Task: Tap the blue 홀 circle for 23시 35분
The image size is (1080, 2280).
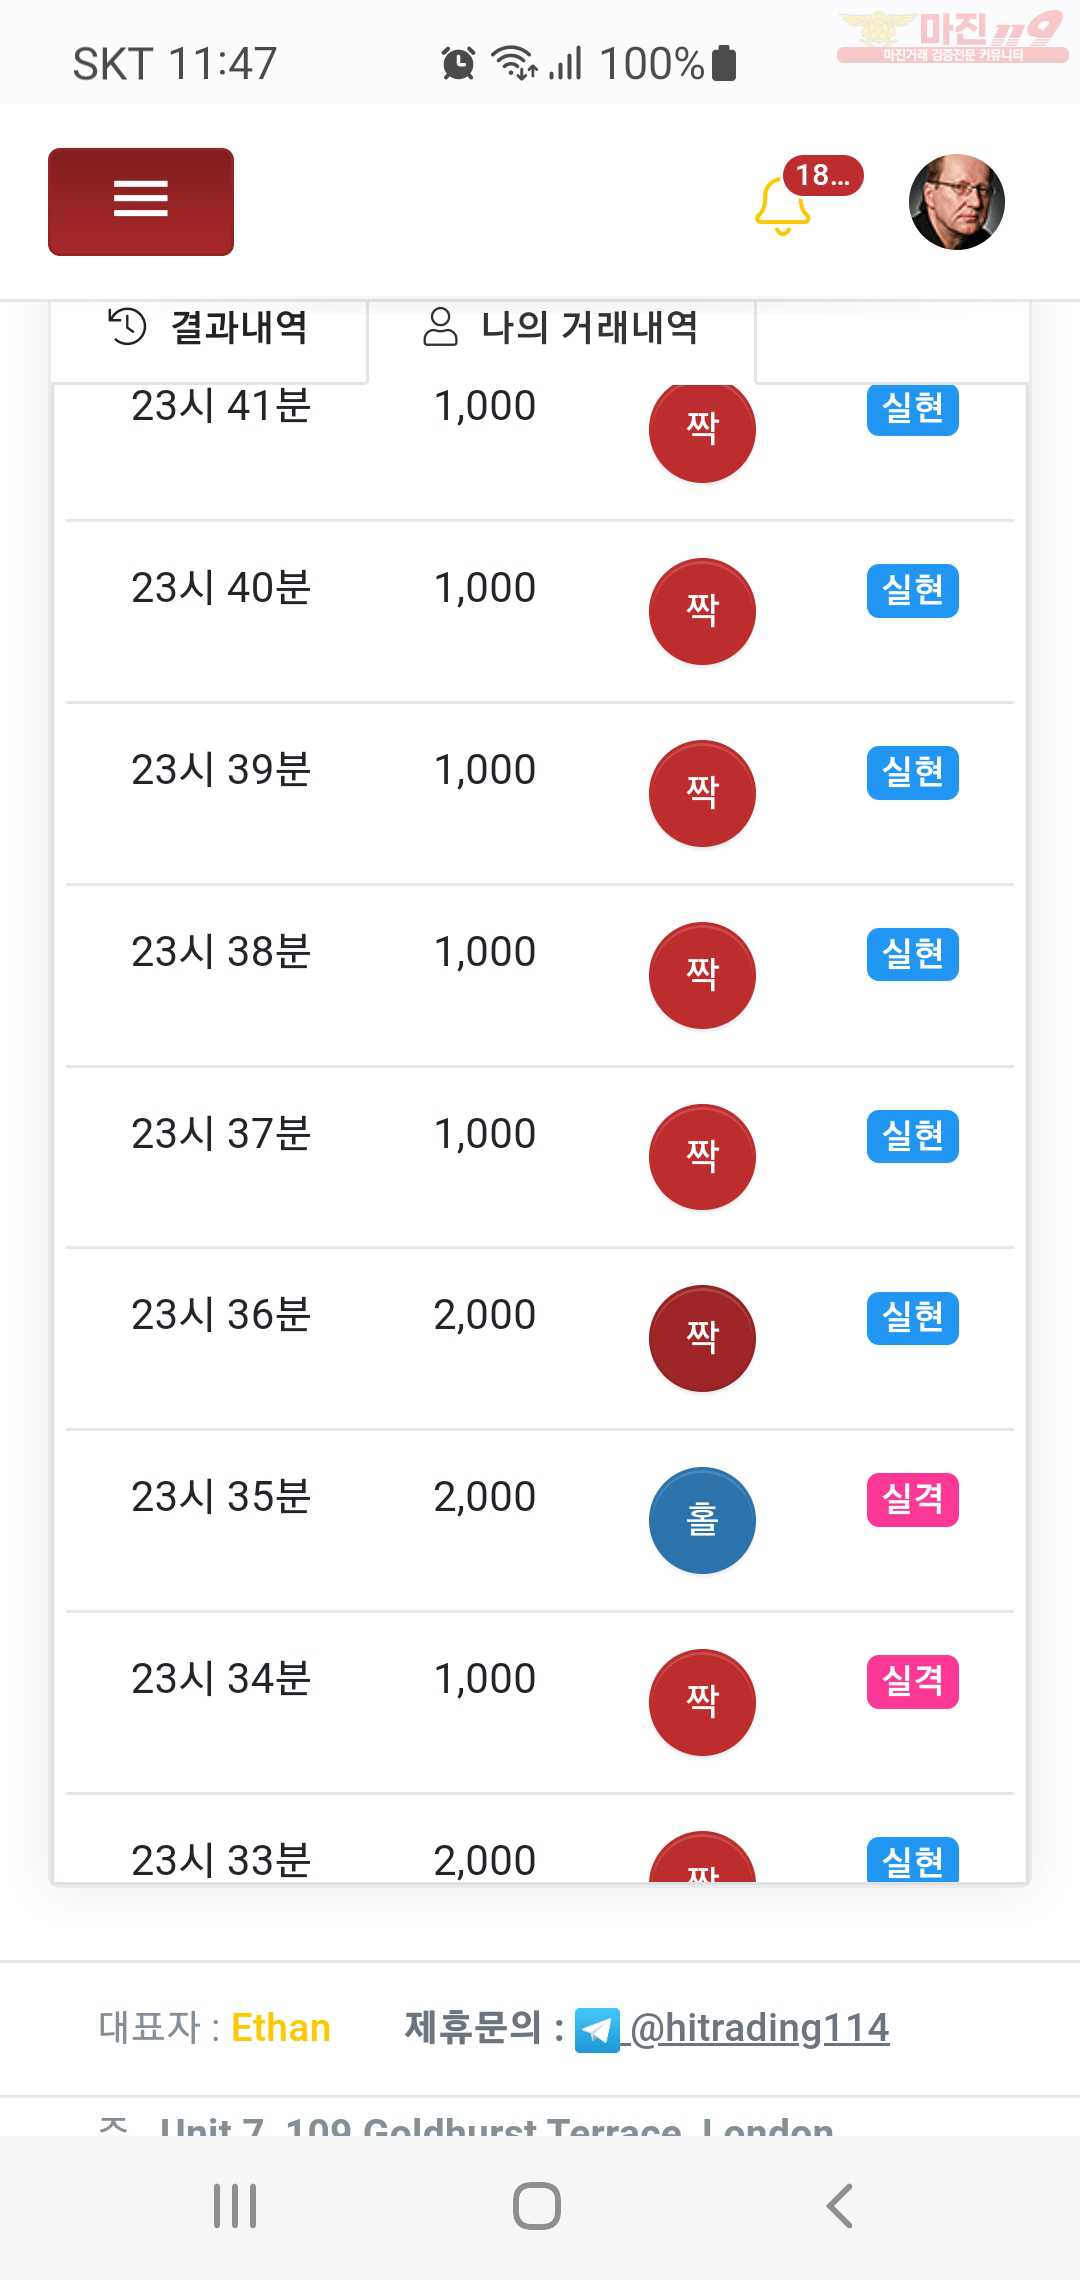Action: 702,1520
